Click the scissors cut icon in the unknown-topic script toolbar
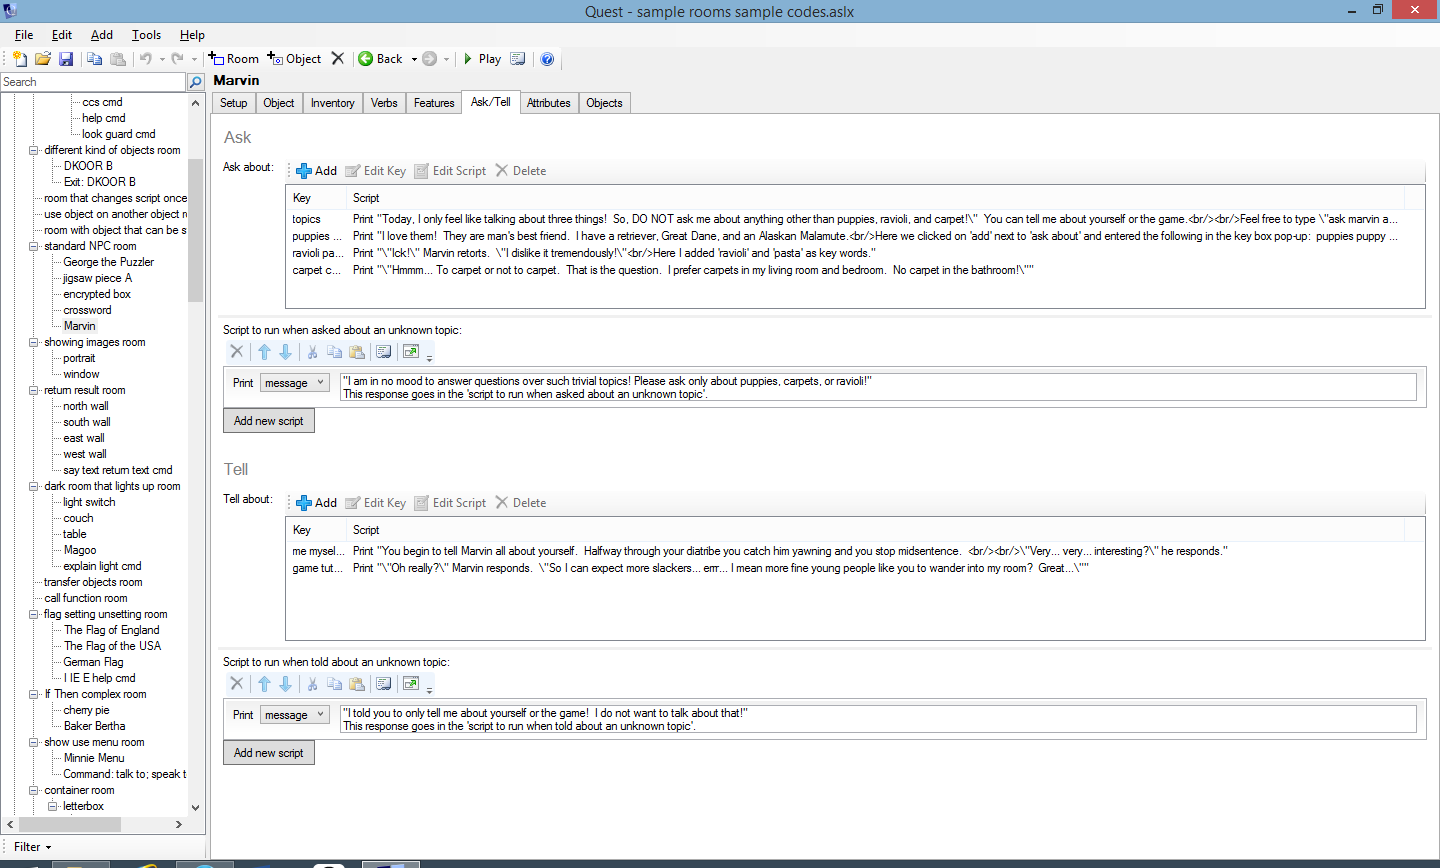The width and height of the screenshot is (1440, 868). pos(313,351)
